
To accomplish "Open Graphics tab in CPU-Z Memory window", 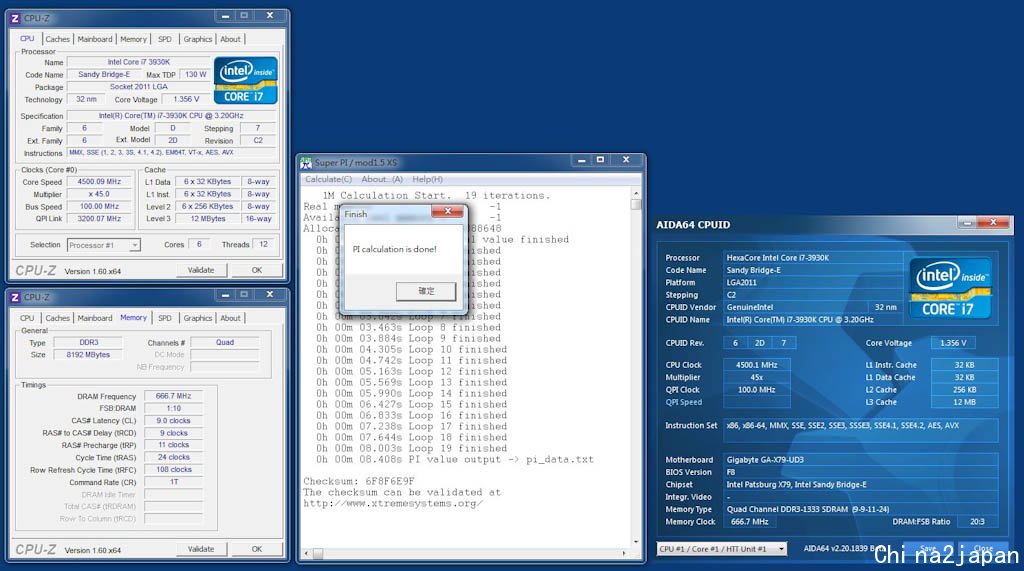I will tap(197, 318).
